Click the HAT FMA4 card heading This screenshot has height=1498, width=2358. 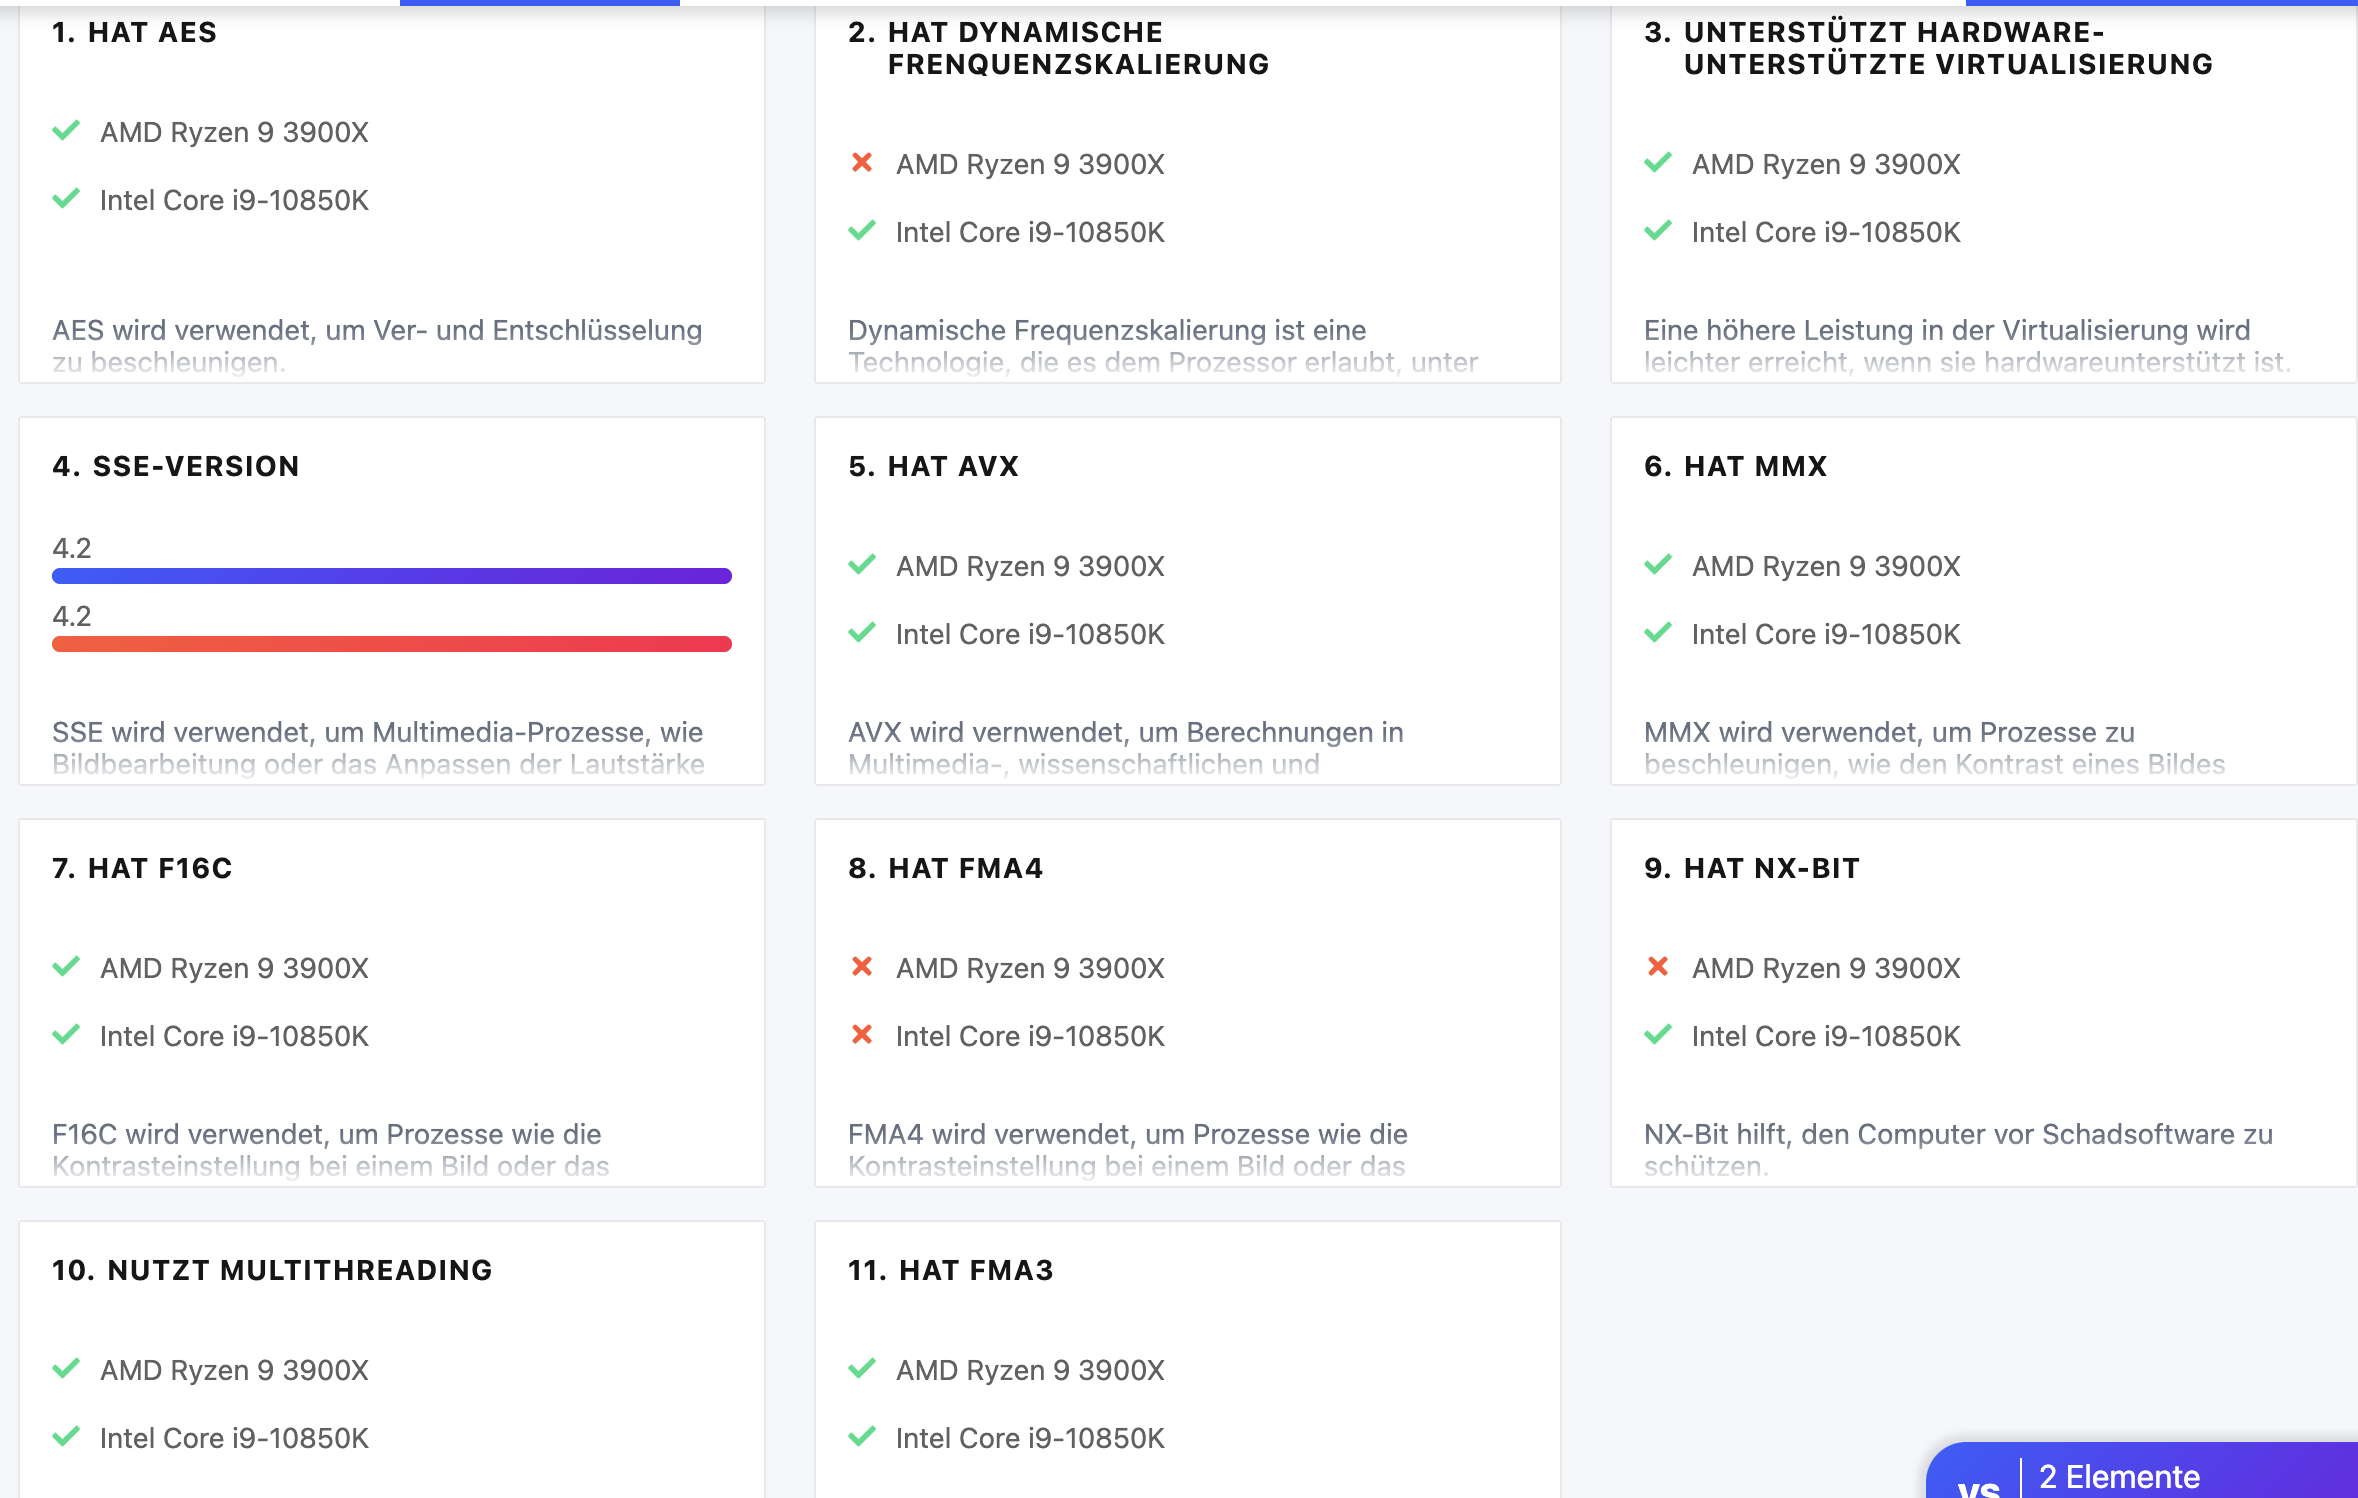pos(945,868)
